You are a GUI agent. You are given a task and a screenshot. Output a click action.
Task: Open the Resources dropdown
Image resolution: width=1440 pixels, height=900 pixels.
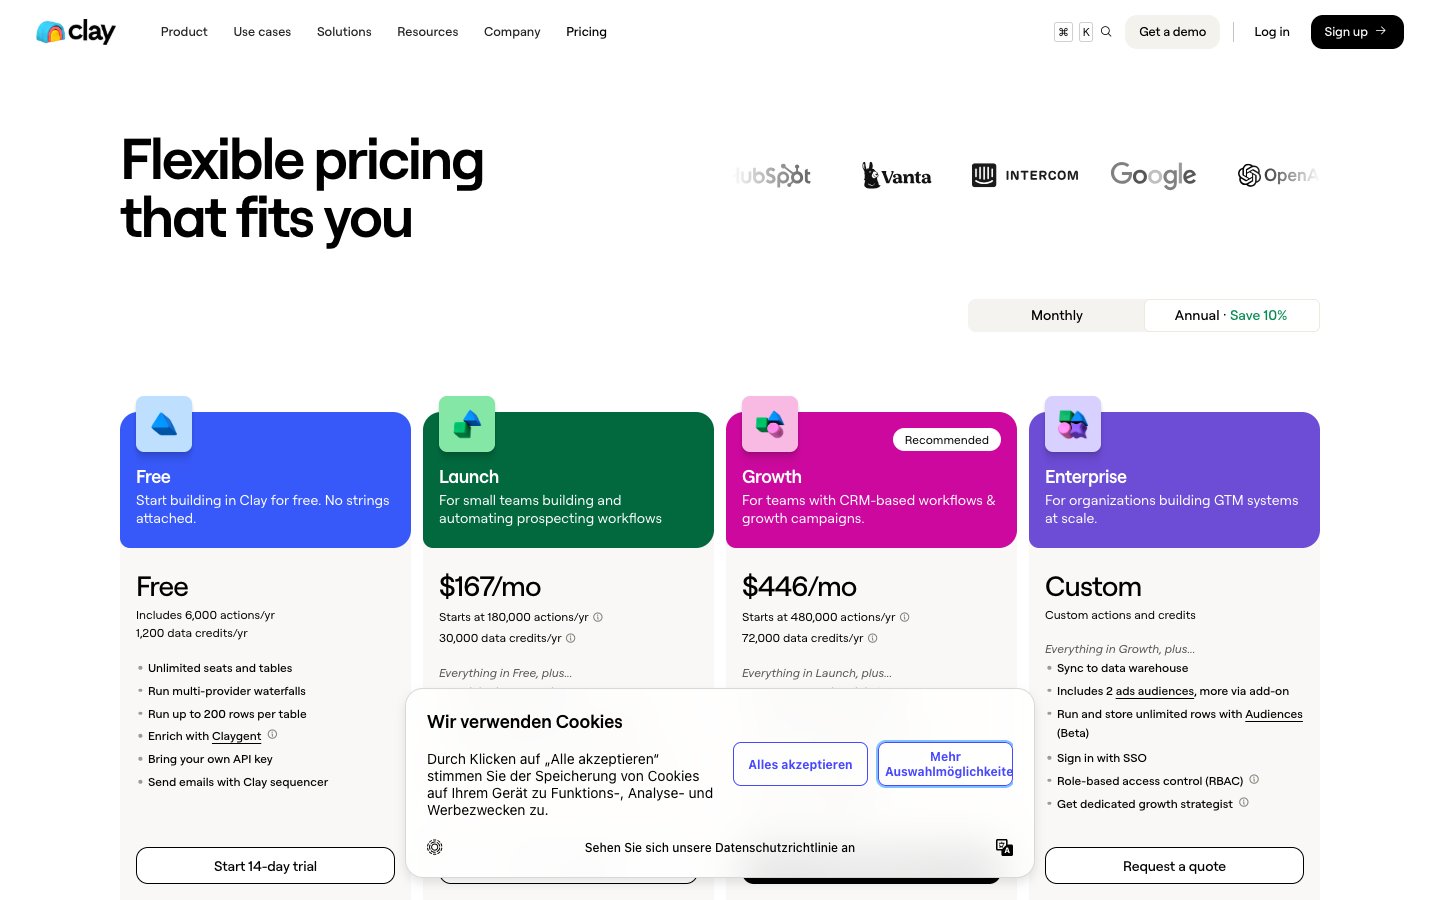427,31
